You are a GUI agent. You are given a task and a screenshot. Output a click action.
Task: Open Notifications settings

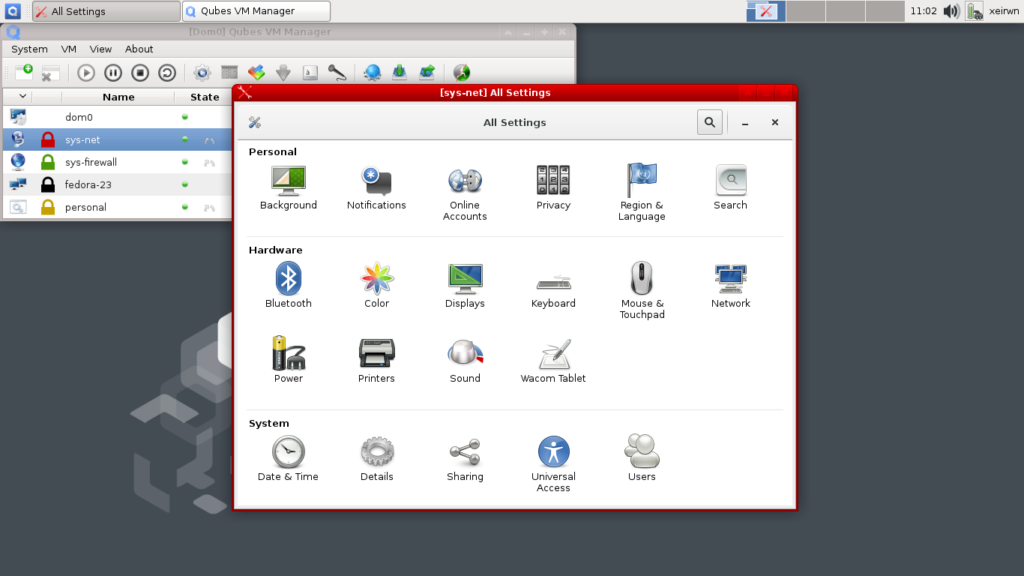pos(376,188)
